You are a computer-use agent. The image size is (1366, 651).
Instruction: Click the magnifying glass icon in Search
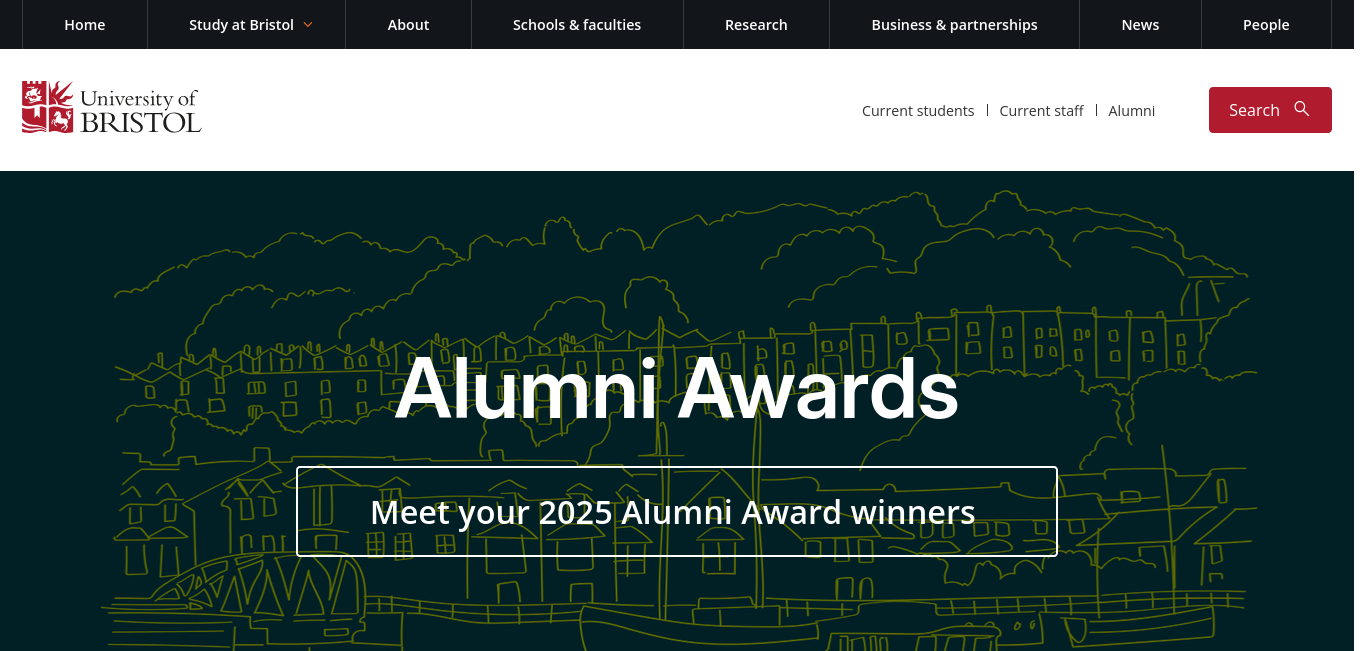(1301, 109)
